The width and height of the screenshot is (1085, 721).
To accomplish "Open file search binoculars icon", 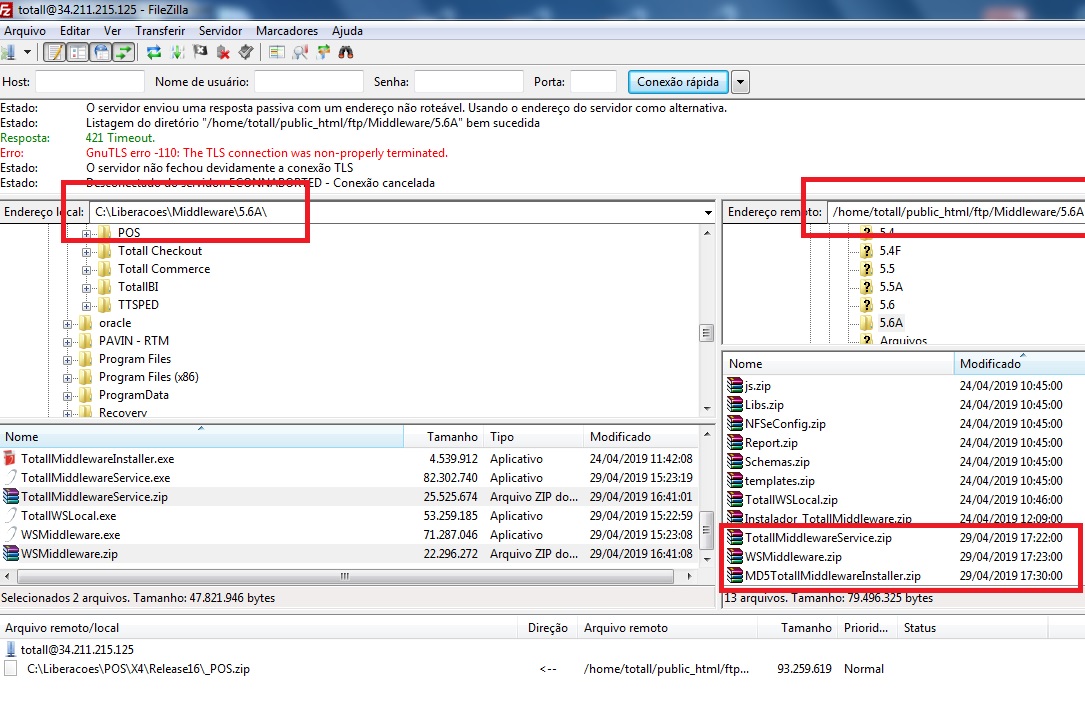I will tap(346, 52).
